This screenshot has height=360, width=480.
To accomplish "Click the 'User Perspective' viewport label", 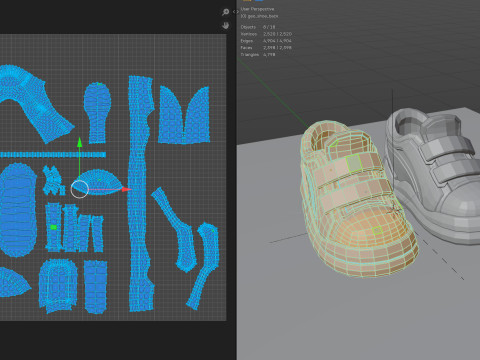I will point(257,9).
